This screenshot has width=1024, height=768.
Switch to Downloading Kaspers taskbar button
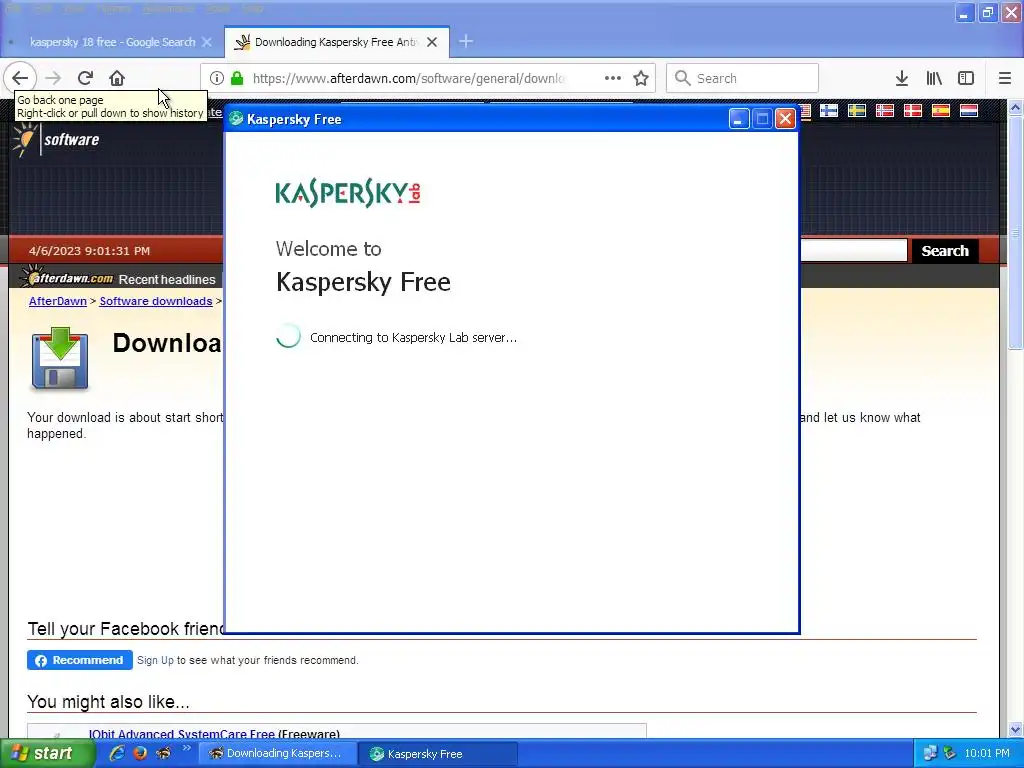coord(277,754)
